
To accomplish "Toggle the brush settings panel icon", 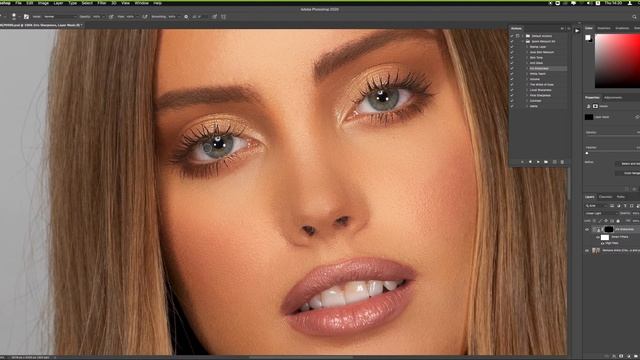I will coord(26,17).
